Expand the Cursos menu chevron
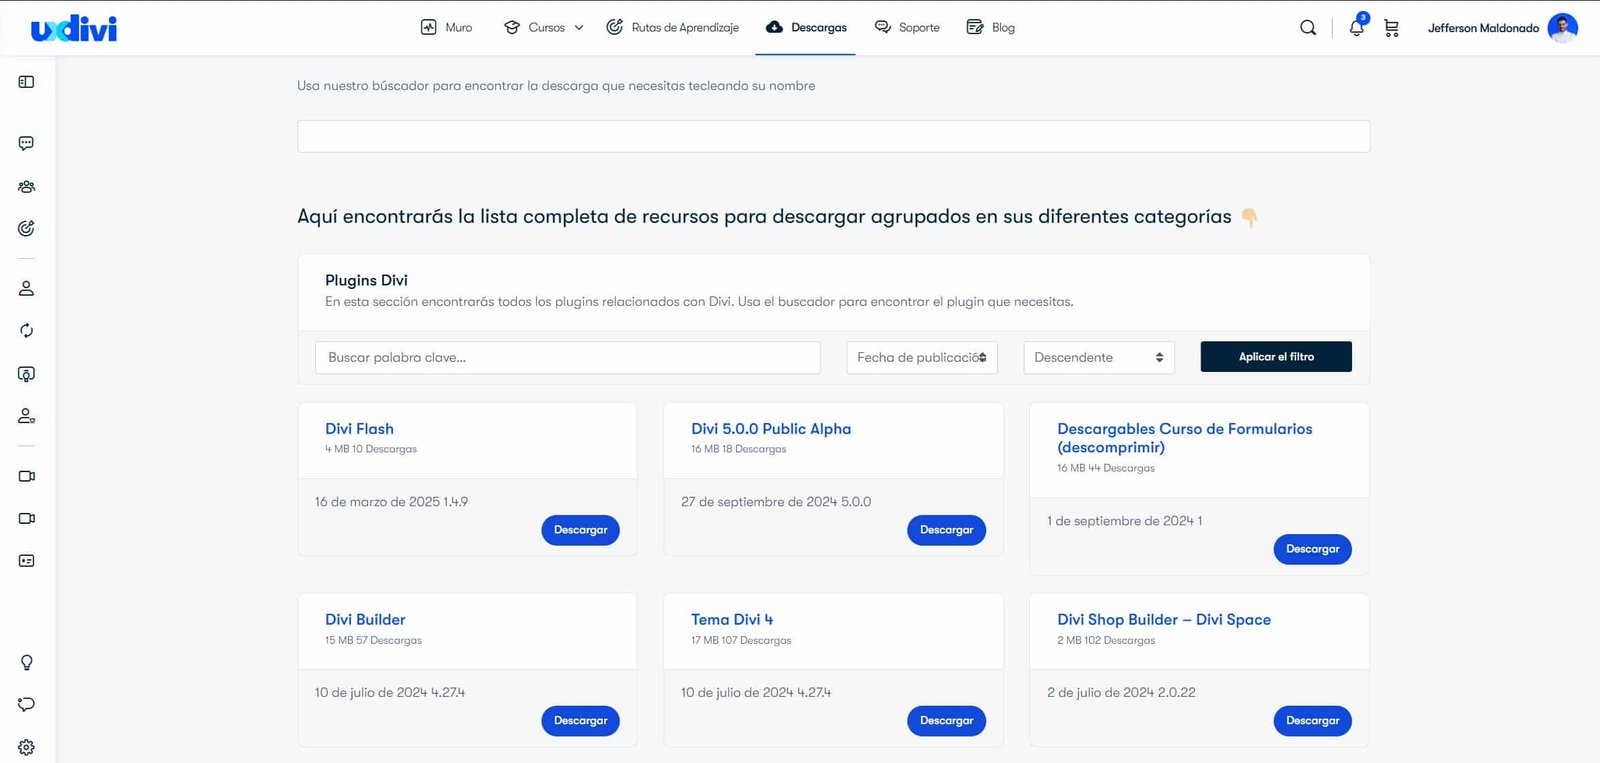The width and height of the screenshot is (1600, 763). [x=579, y=28]
